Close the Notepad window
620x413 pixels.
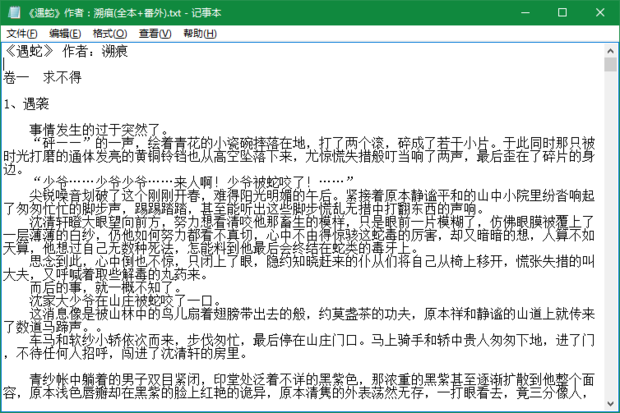click(x=599, y=11)
